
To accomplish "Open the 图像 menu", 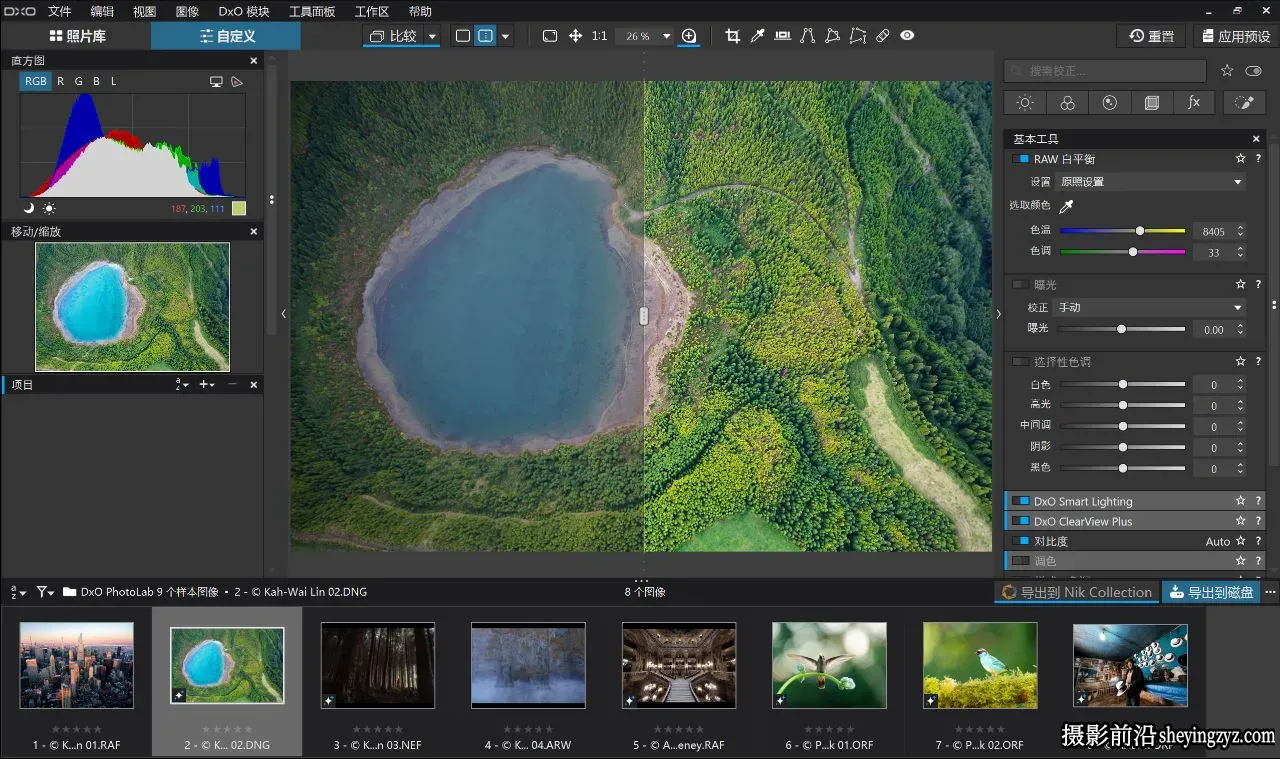I will tap(187, 11).
